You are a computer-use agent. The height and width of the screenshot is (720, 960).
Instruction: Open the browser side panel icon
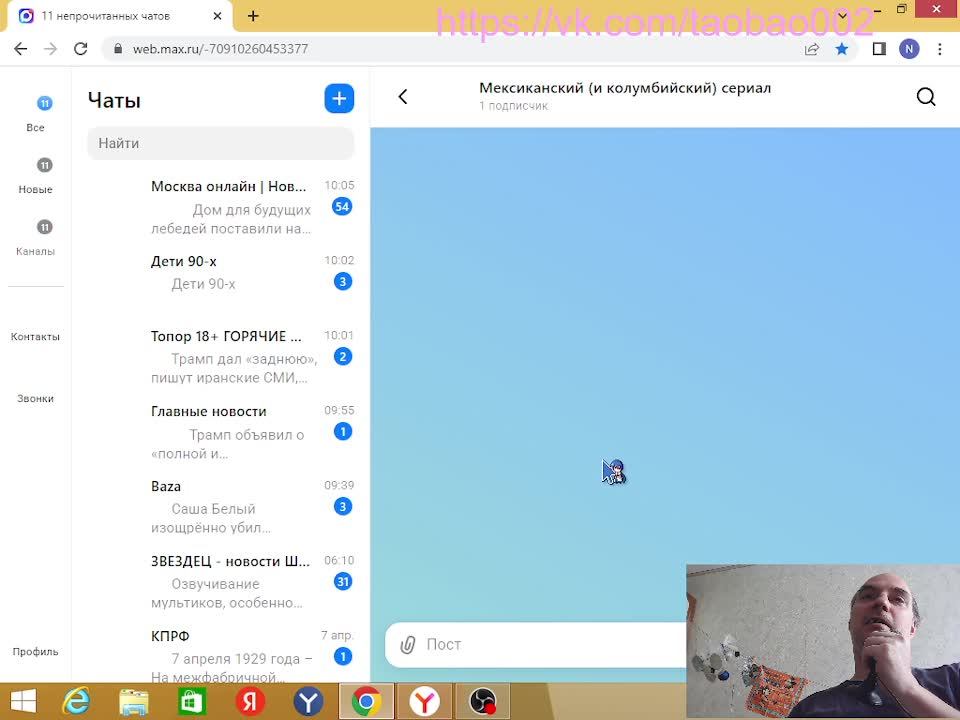[879, 49]
